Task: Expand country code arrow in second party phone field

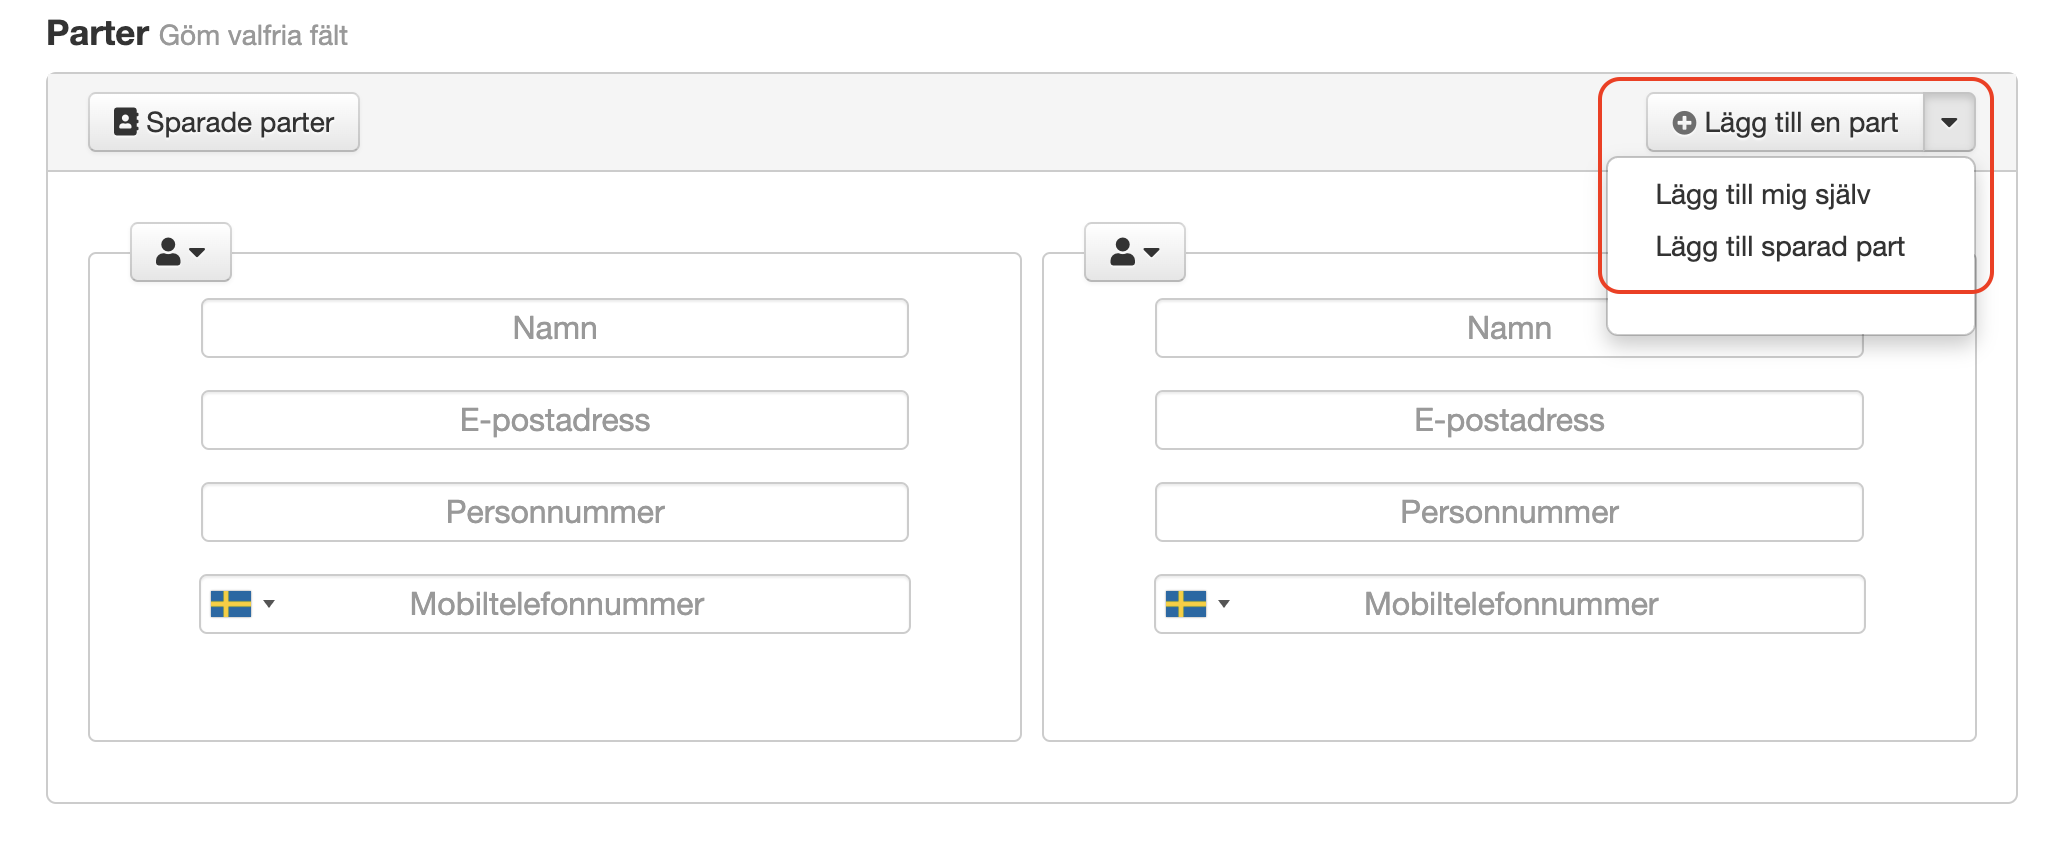Action: point(1224,604)
